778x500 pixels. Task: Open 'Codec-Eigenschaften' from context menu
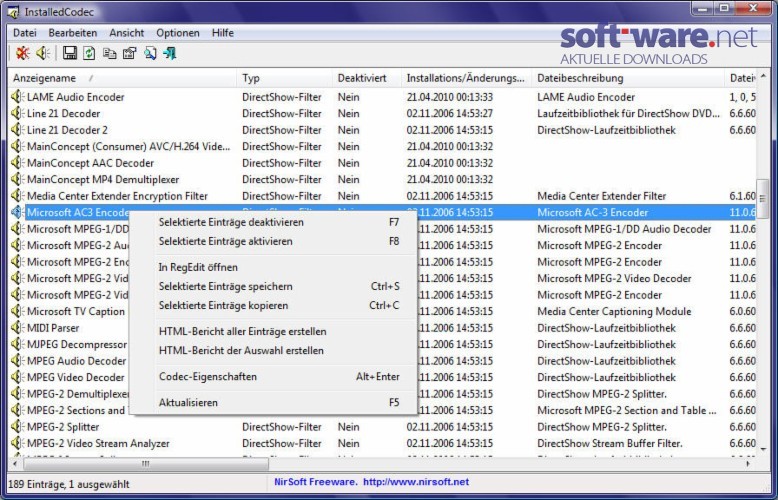[273, 376]
